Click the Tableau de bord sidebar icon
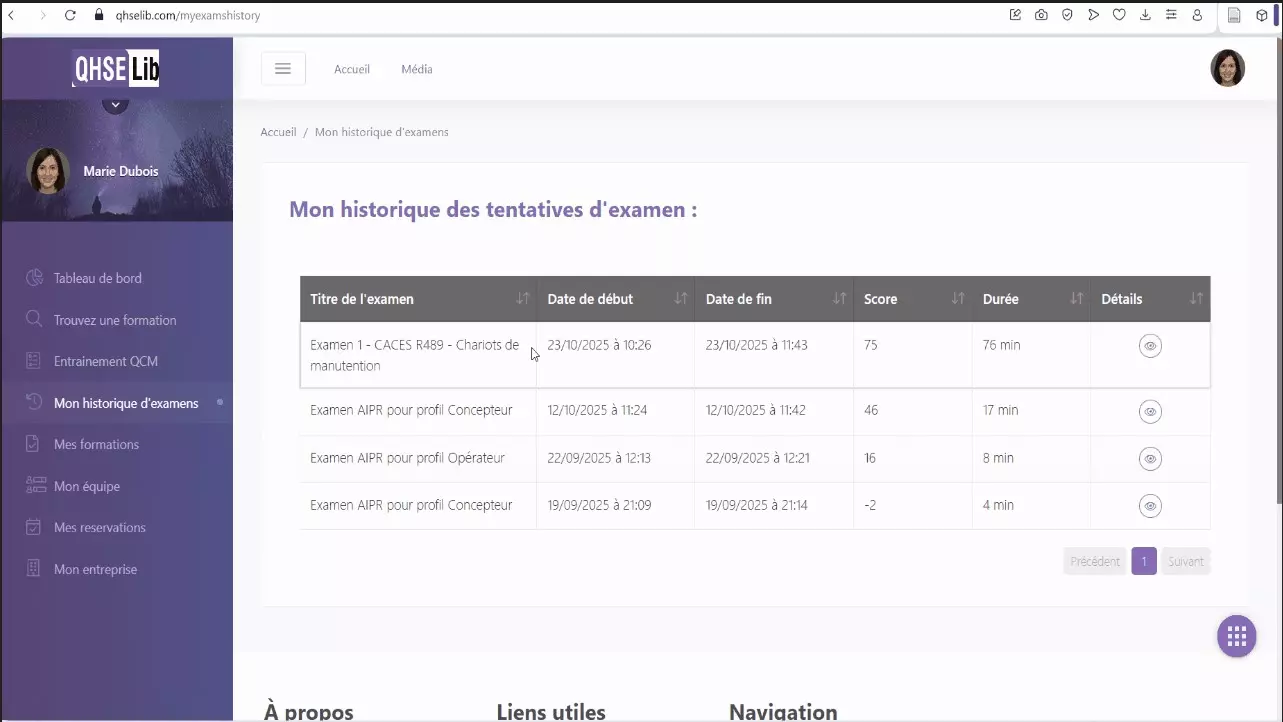1283x722 pixels. (34, 278)
